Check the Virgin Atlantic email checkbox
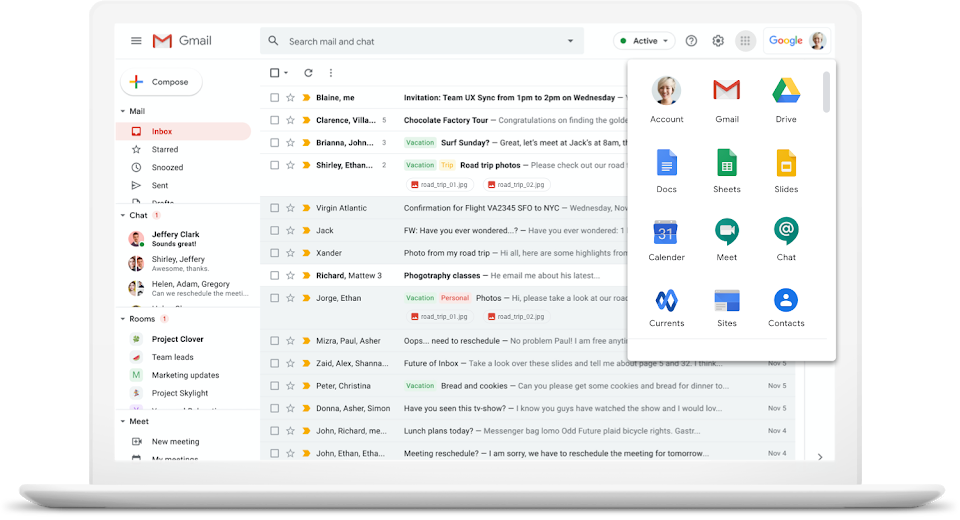960x520 pixels. 274,208
